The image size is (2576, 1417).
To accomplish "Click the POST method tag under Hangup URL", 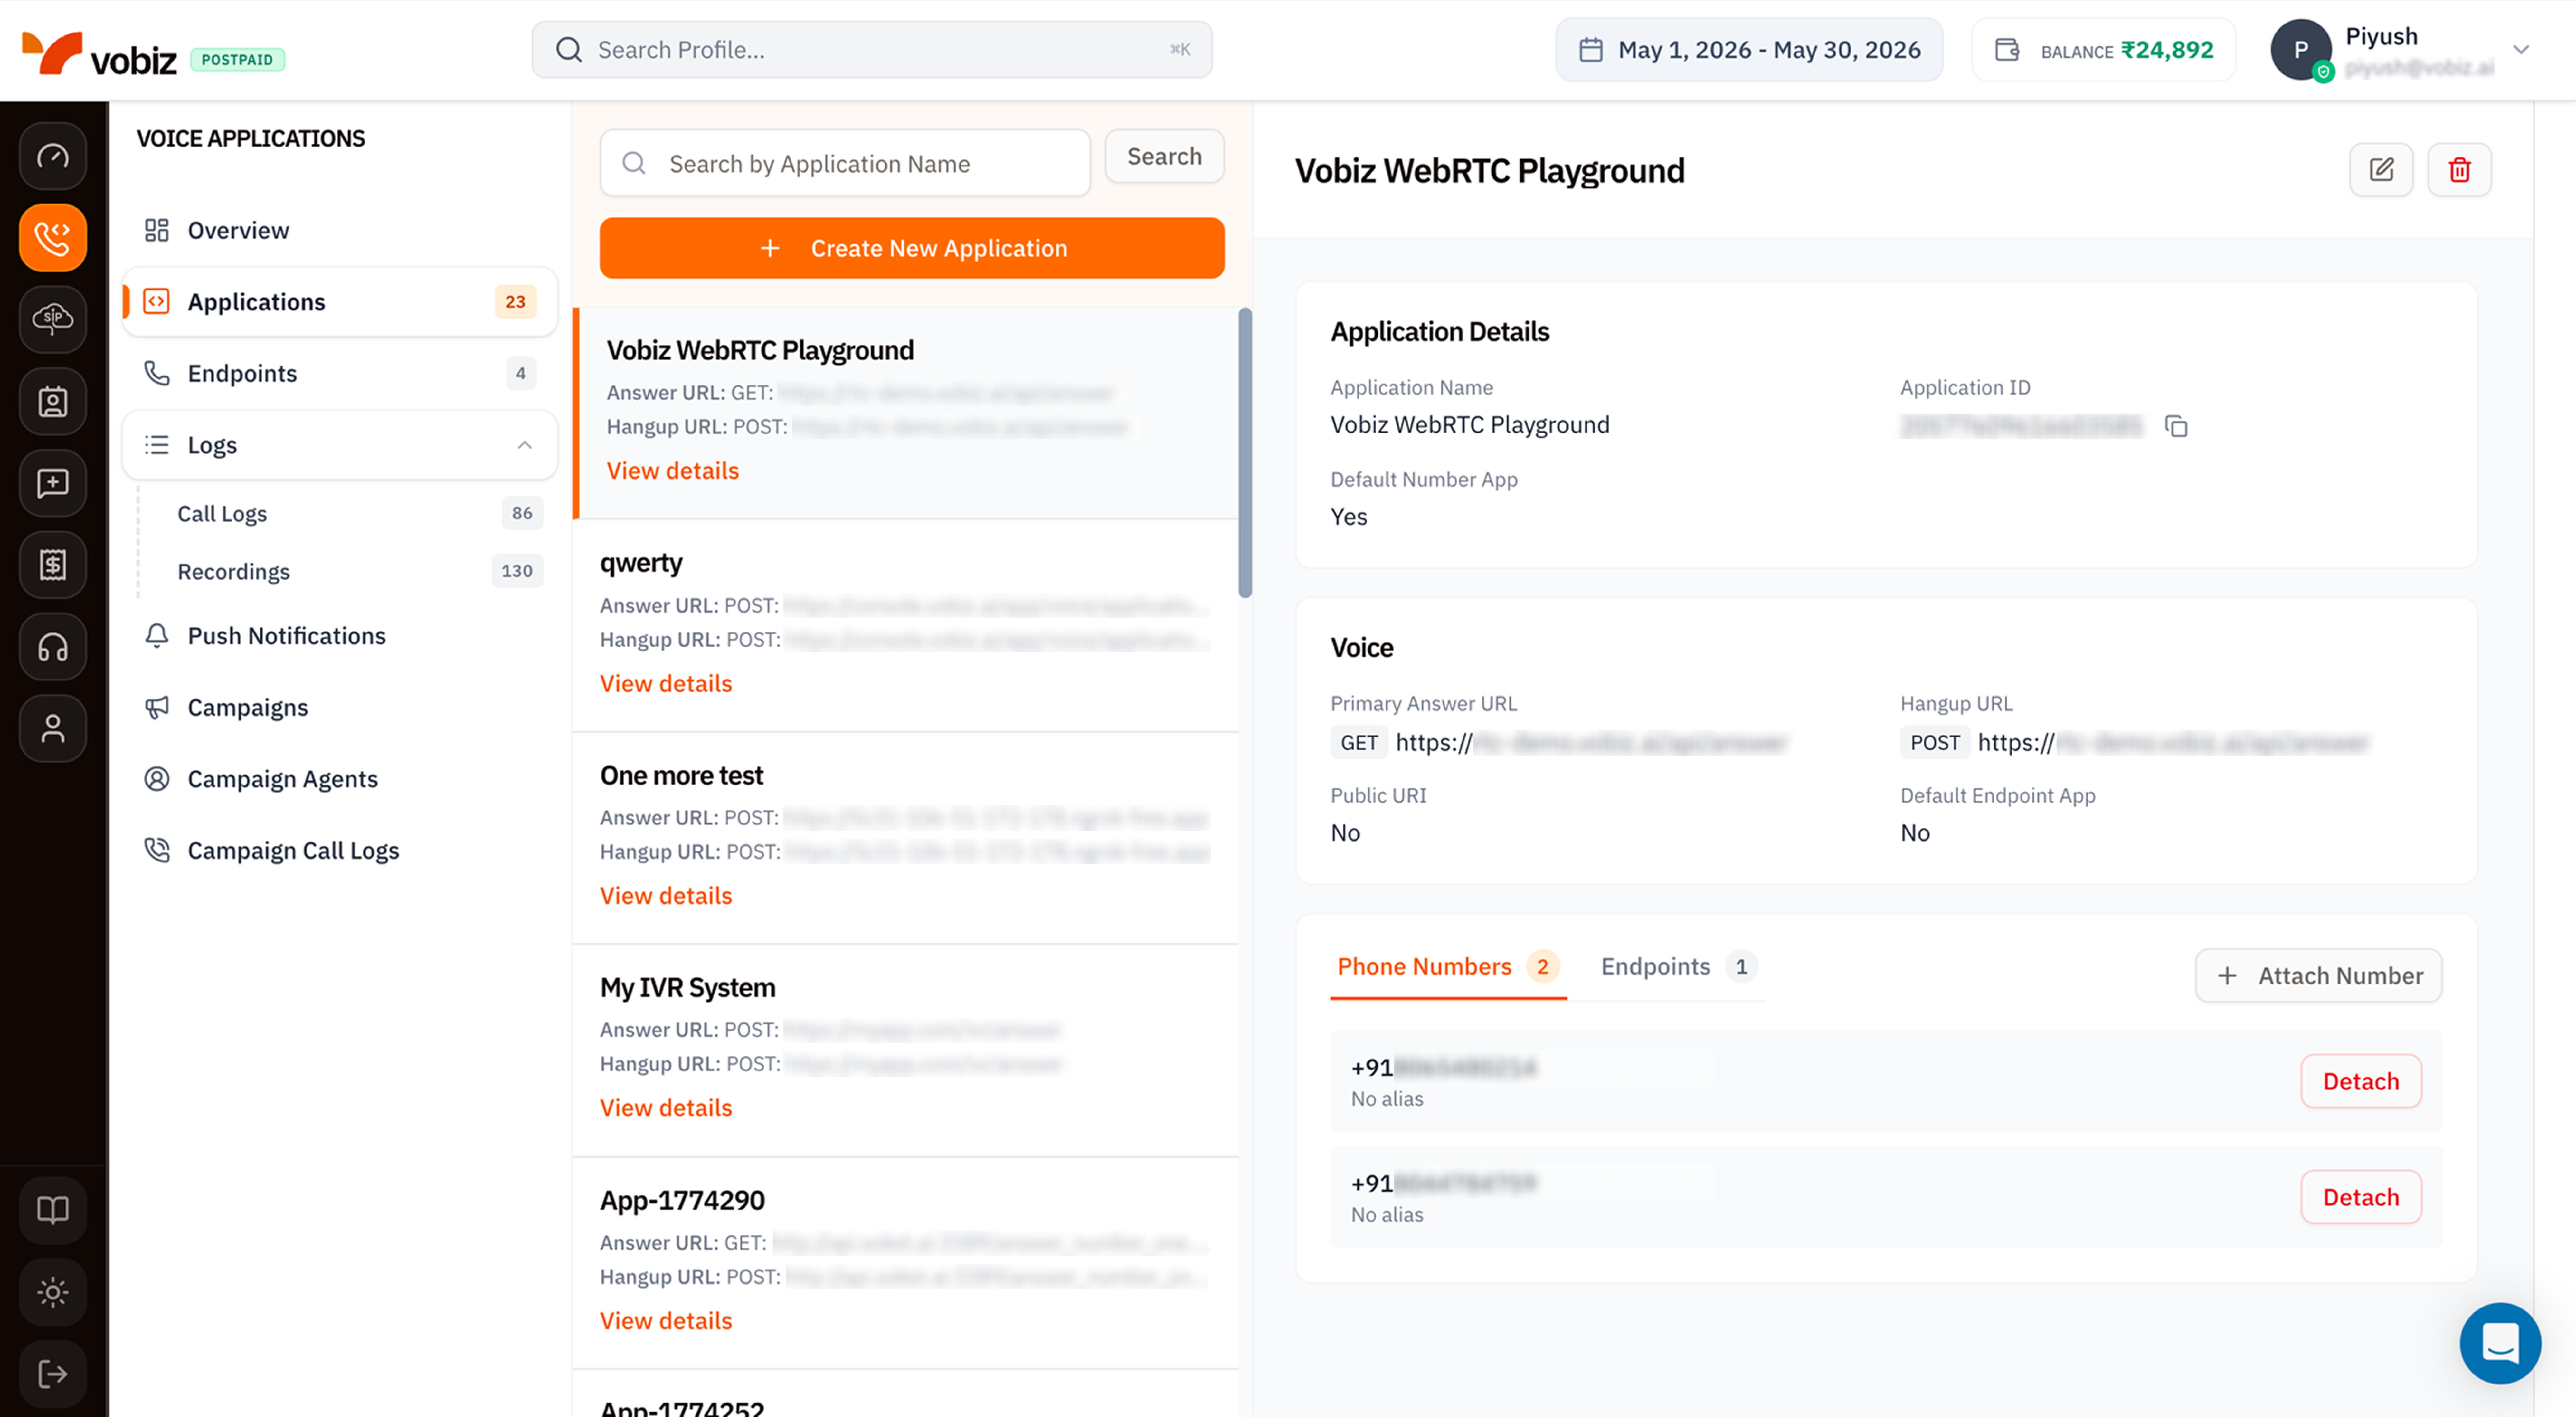I will click(x=1935, y=743).
